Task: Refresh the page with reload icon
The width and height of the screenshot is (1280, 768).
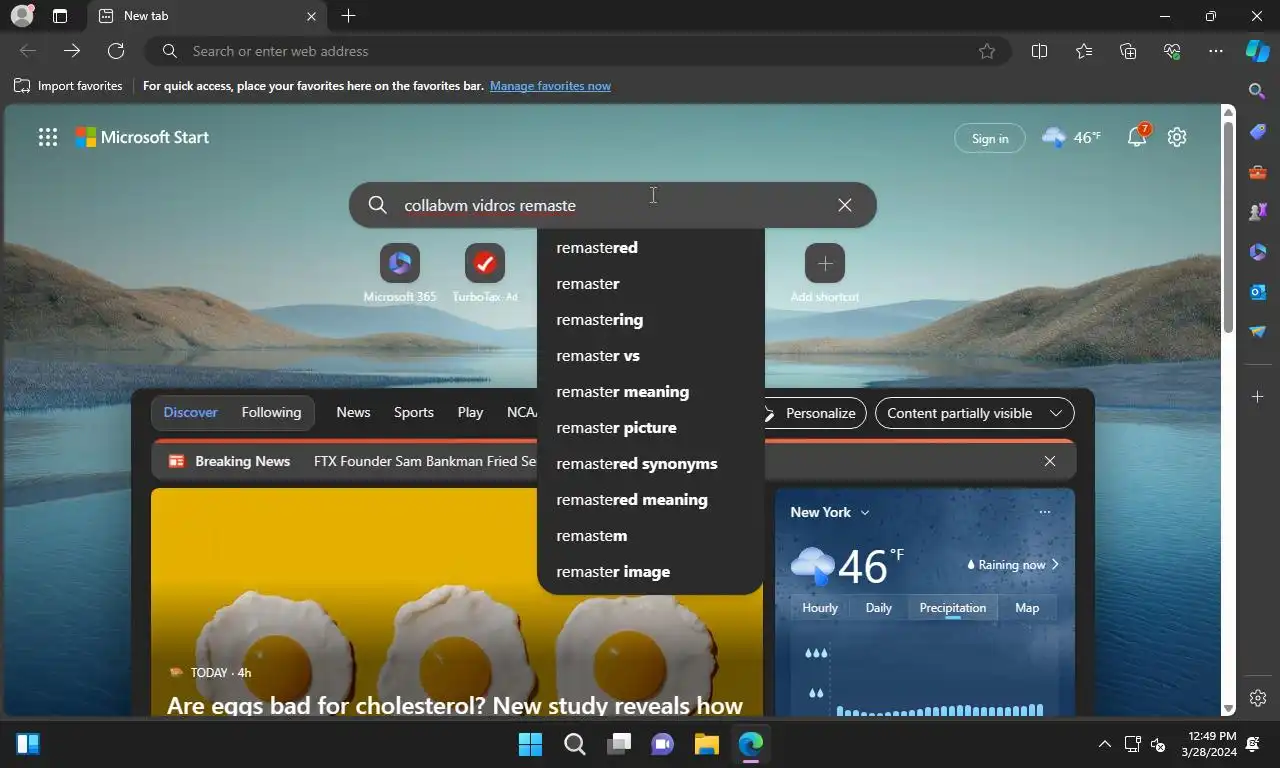Action: click(x=116, y=51)
